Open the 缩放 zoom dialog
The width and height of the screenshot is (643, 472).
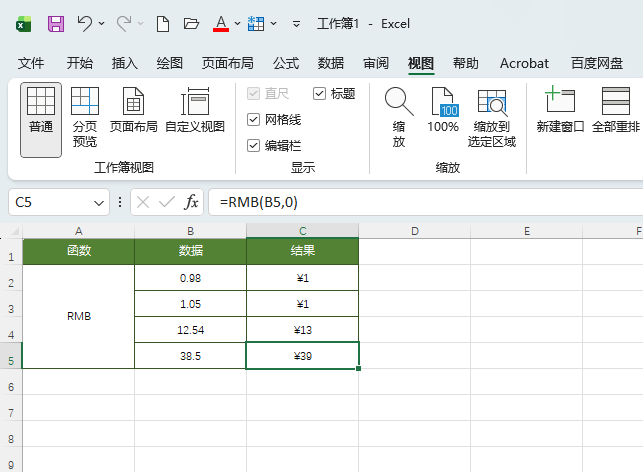[x=399, y=117]
